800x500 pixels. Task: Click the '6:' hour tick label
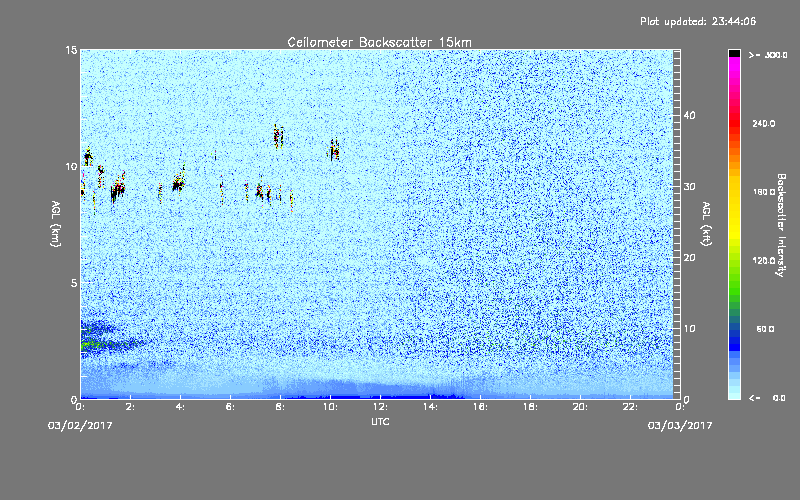[231, 407]
